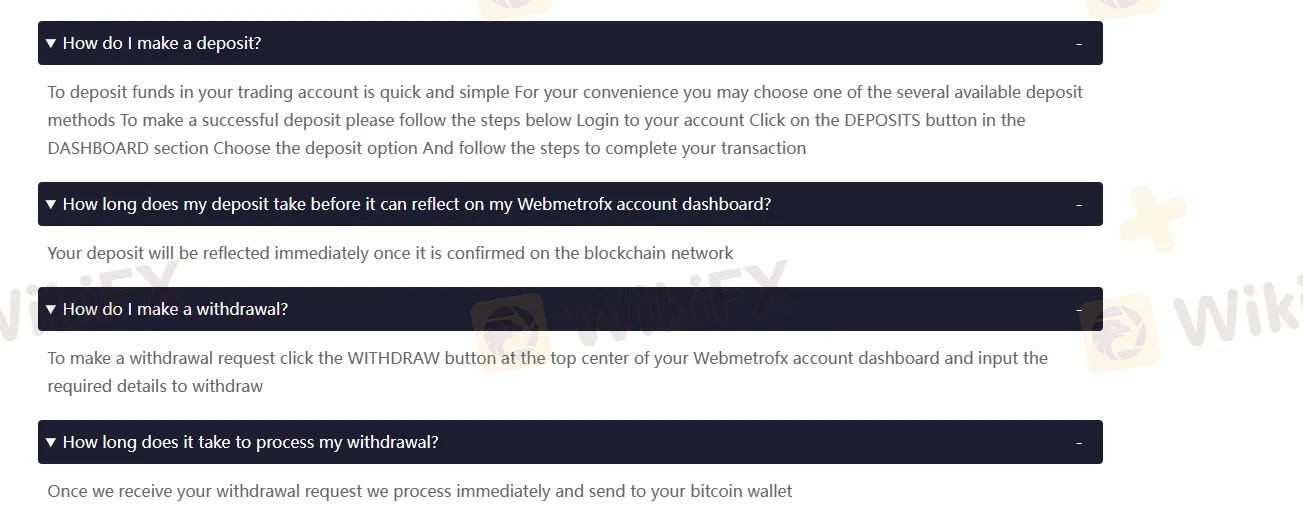Toggle the triangle beside the process my withdrawal question

pyautogui.click(x=51, y=442)
